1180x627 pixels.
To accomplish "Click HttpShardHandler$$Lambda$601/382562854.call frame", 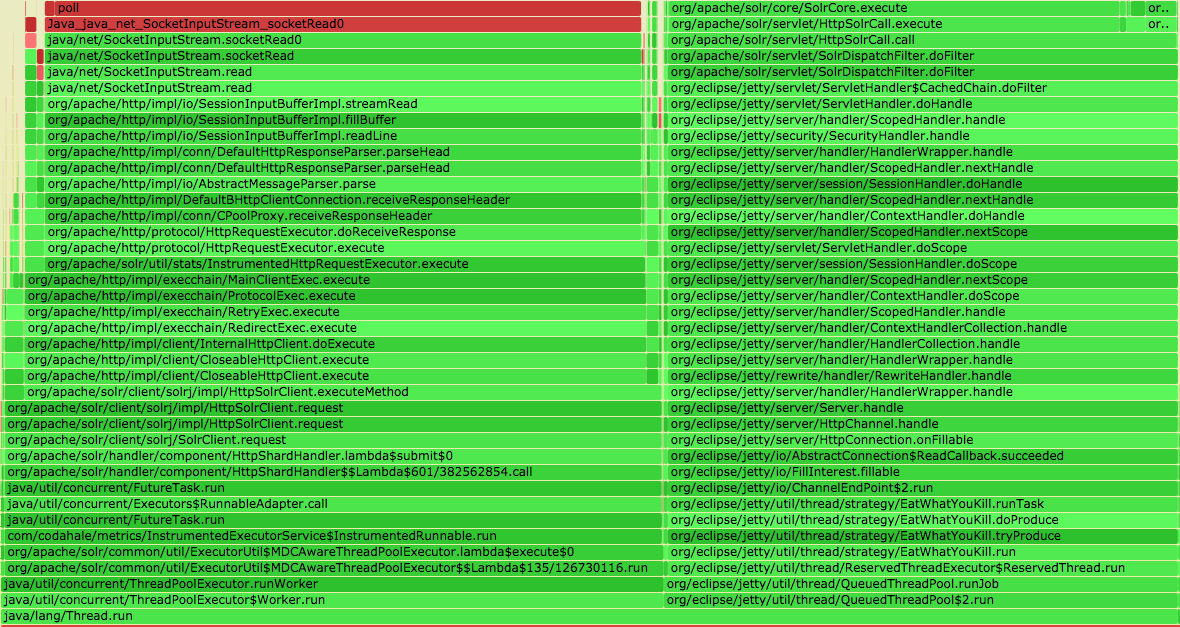I will point(333,472).
